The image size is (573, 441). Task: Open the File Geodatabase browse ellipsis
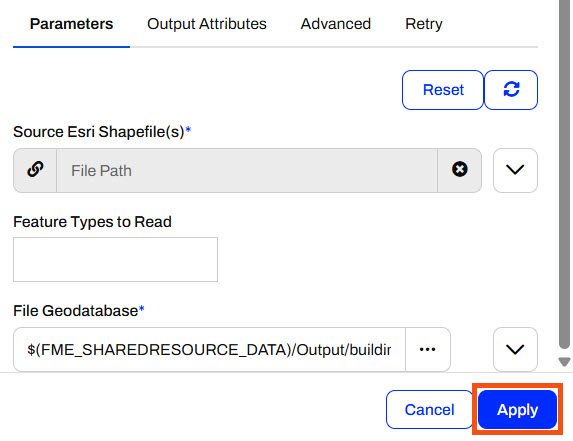click(428, 349)
